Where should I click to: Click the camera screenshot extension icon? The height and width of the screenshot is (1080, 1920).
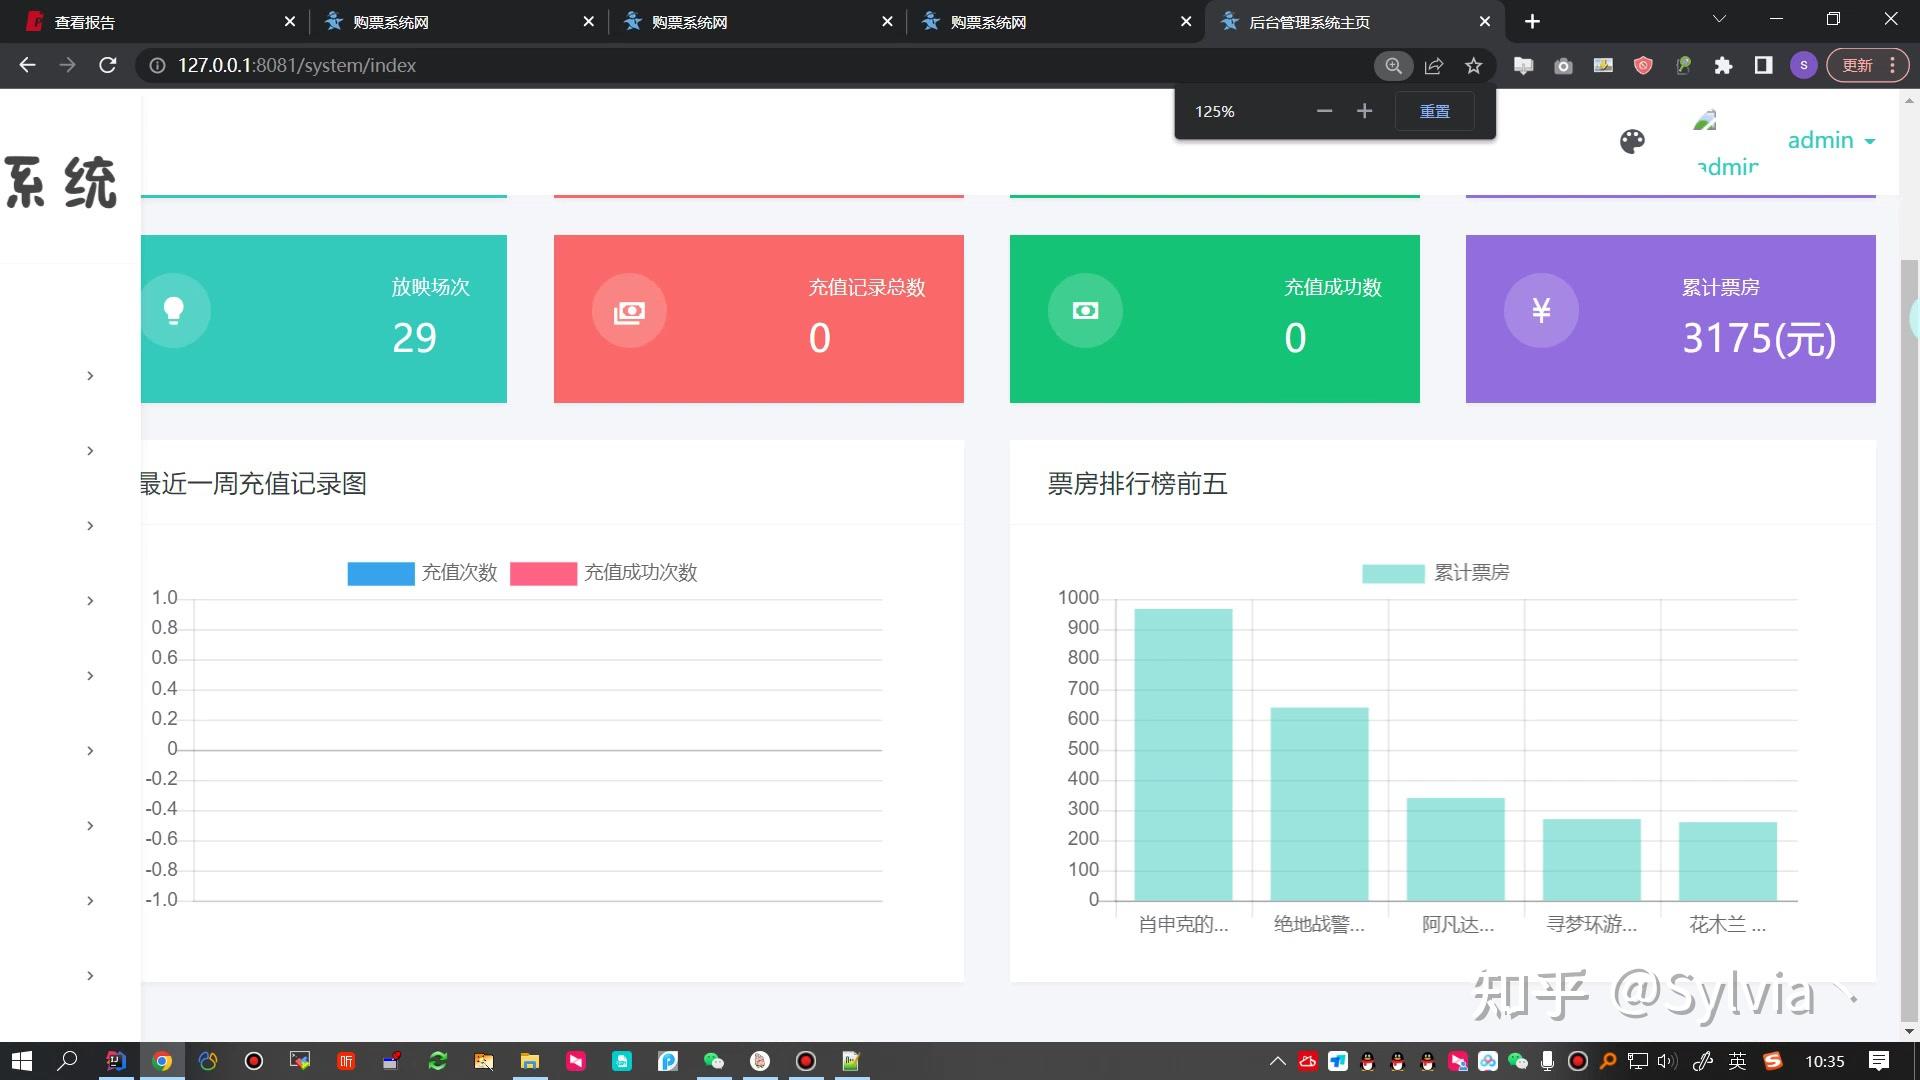pos(1563,65)
